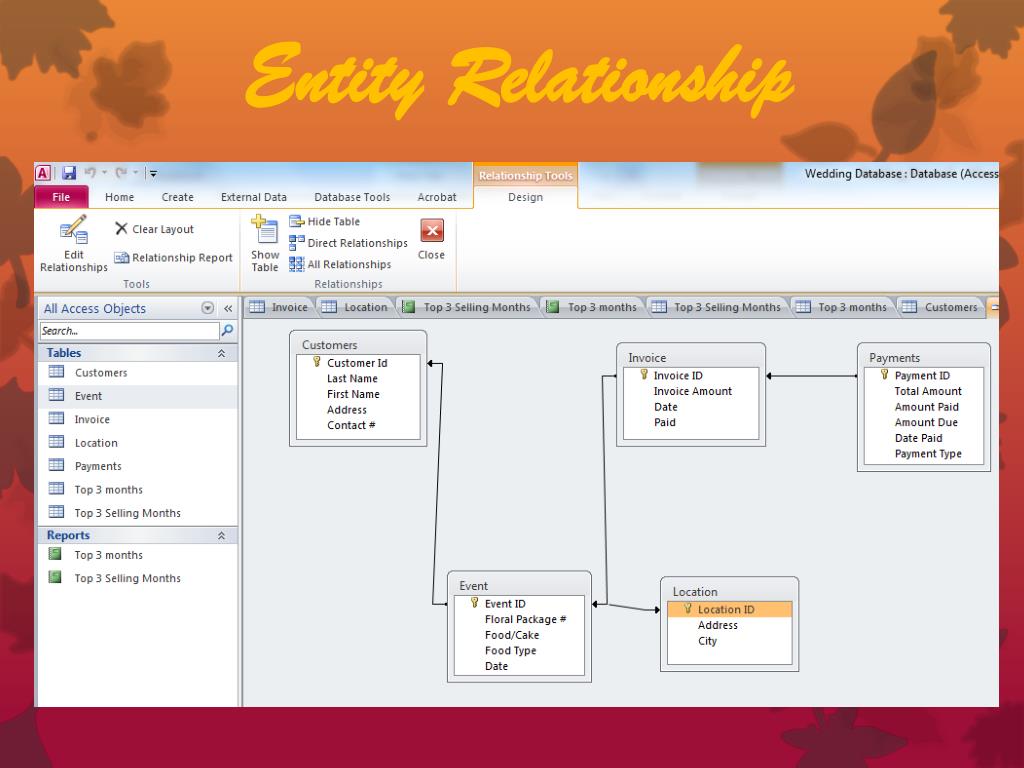Switch to the Acrobat ribbon tab
The height and width of the screenshot is (768, 1024).
click(437, 197)
